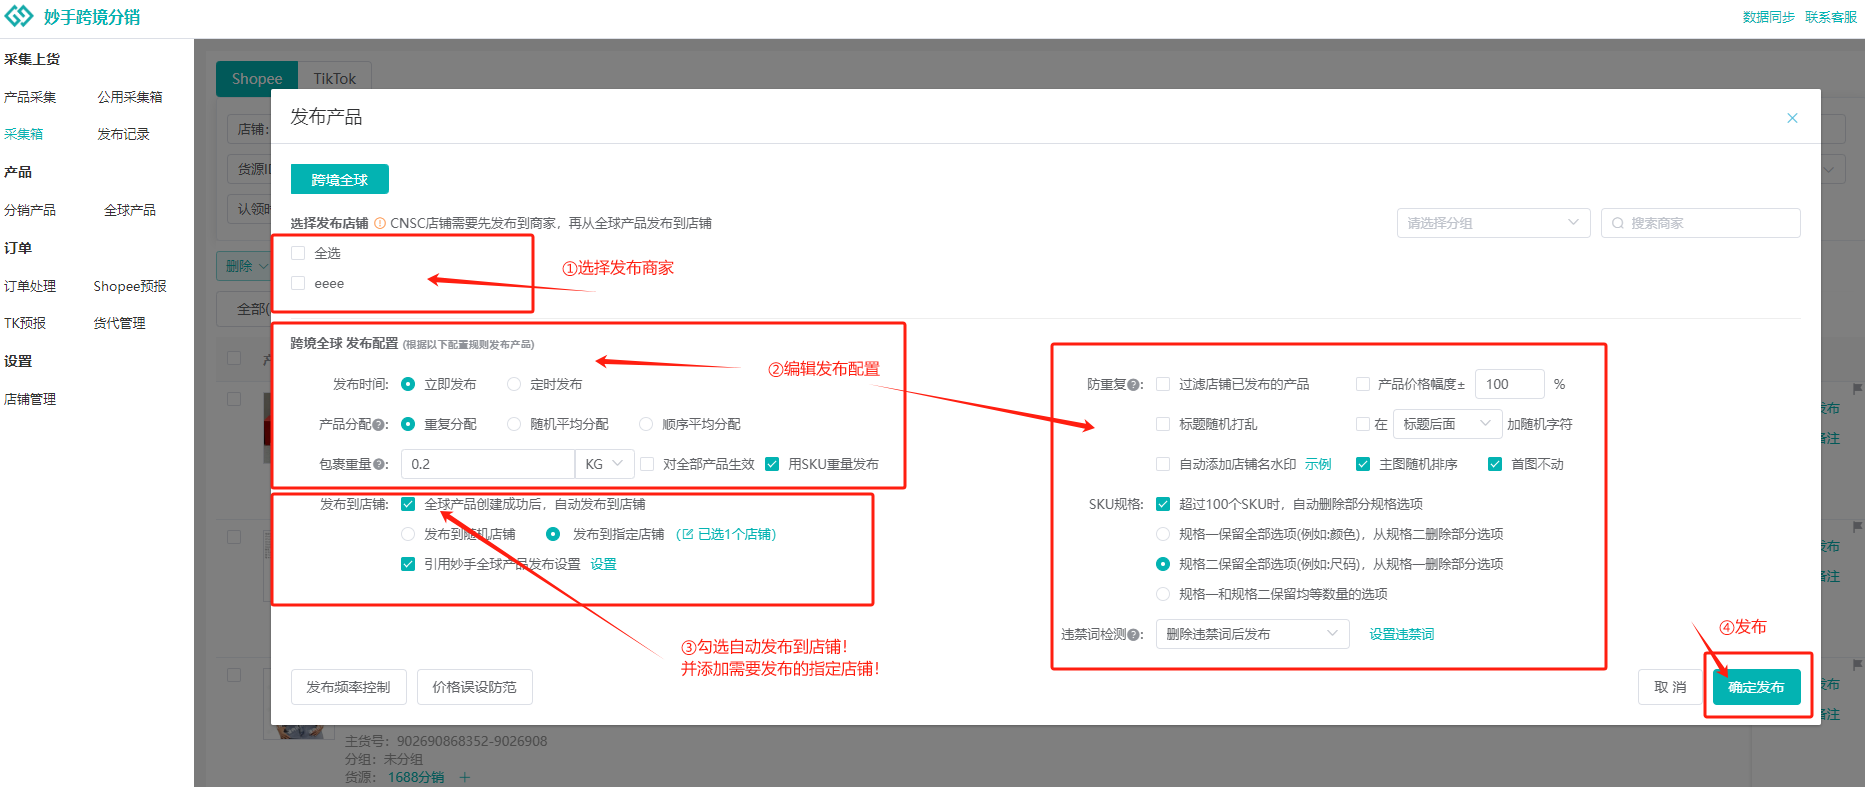
Task: Open 店铺管理 in the sidebar
Action: click(x=30, y=399)
